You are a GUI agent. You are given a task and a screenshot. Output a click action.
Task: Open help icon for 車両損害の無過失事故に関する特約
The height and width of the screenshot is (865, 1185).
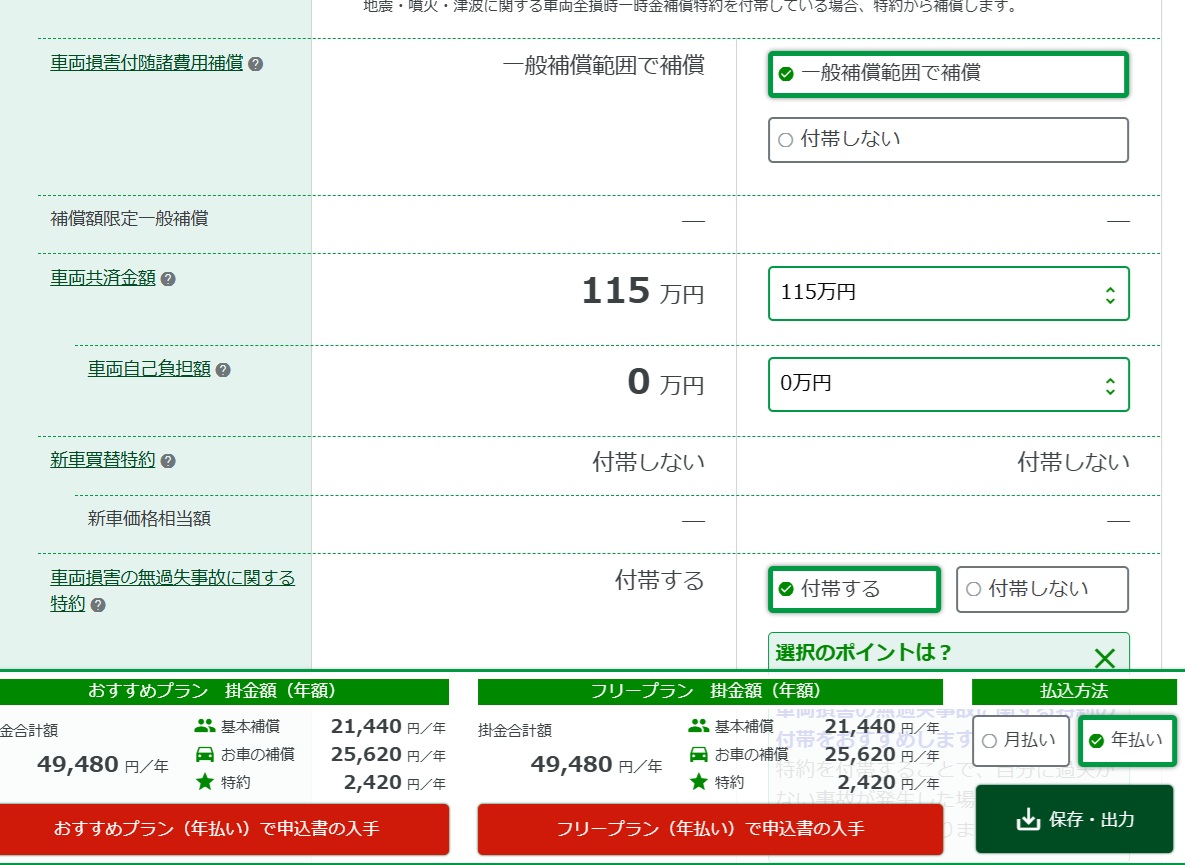[98, 605]
